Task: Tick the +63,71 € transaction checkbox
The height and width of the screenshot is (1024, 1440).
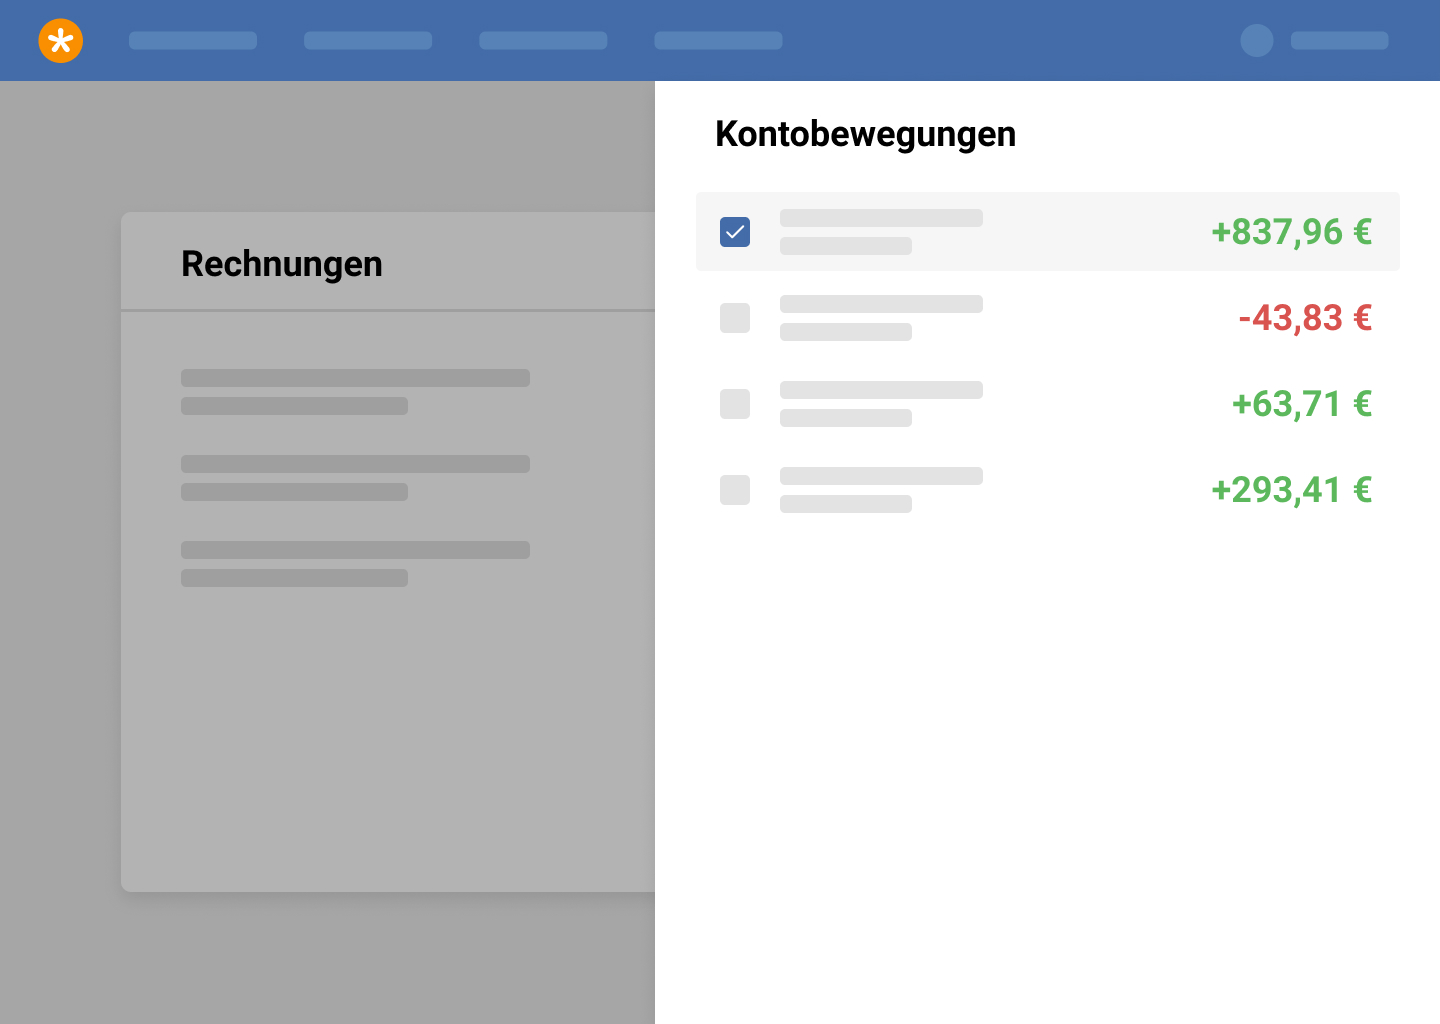Action: 735,404
